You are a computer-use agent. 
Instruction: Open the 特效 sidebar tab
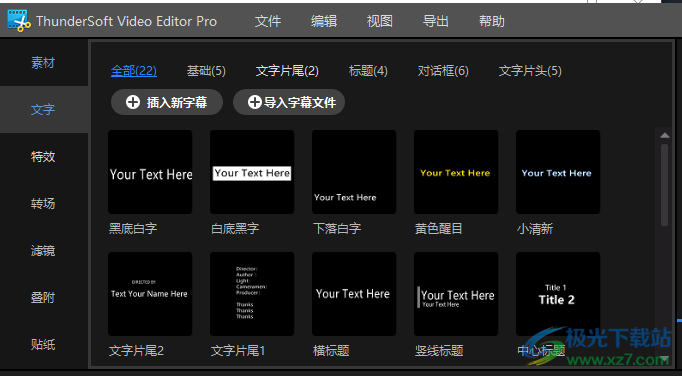[x=43, y=157]
